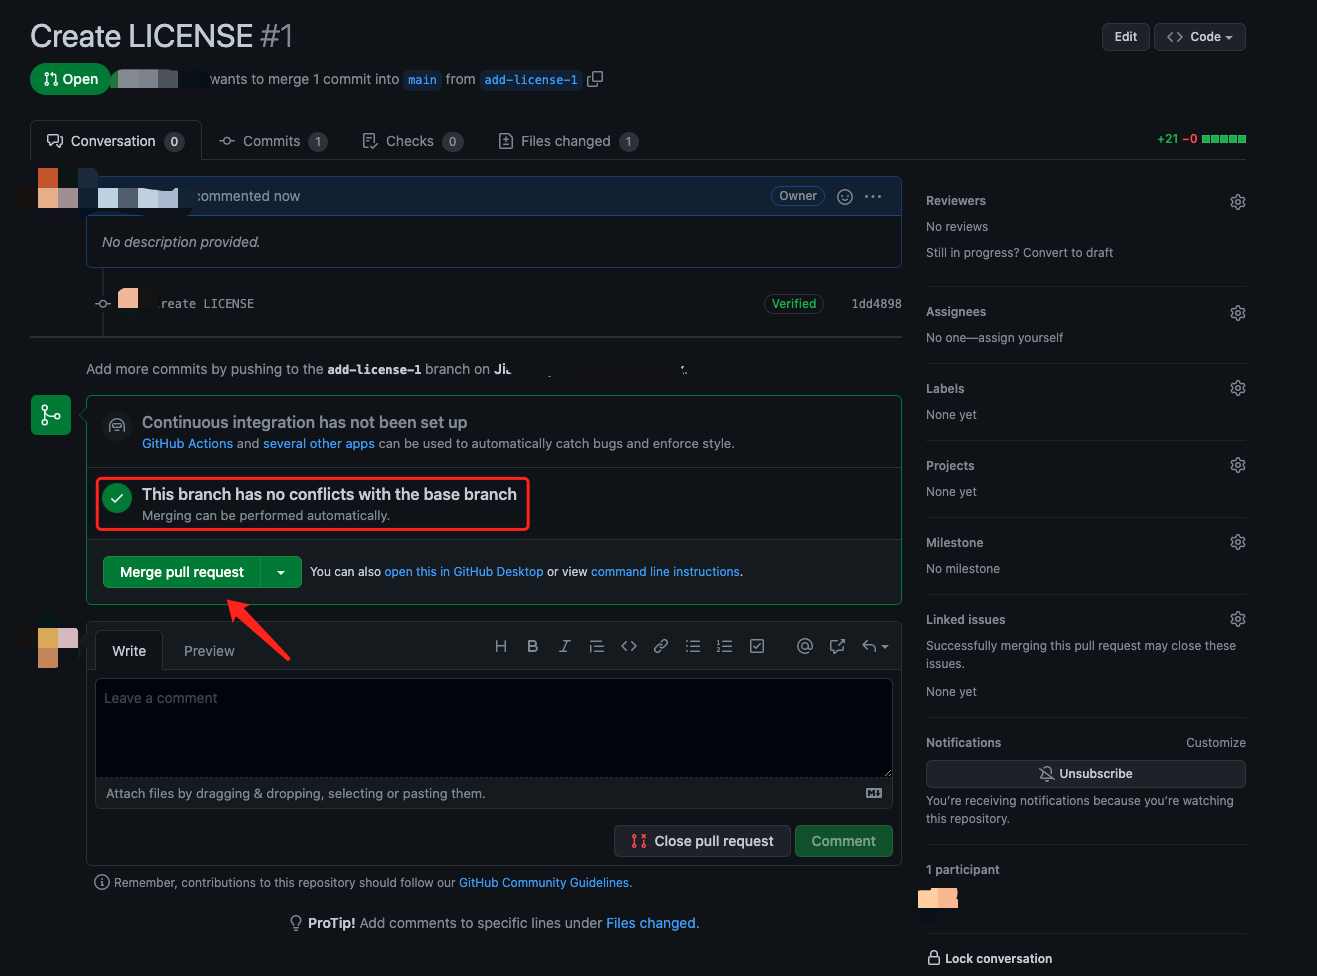Add a bulleted list via toolbar icon
This screenshot has height=976, width=1317.
pyautogui.click(x=693, y=646)
